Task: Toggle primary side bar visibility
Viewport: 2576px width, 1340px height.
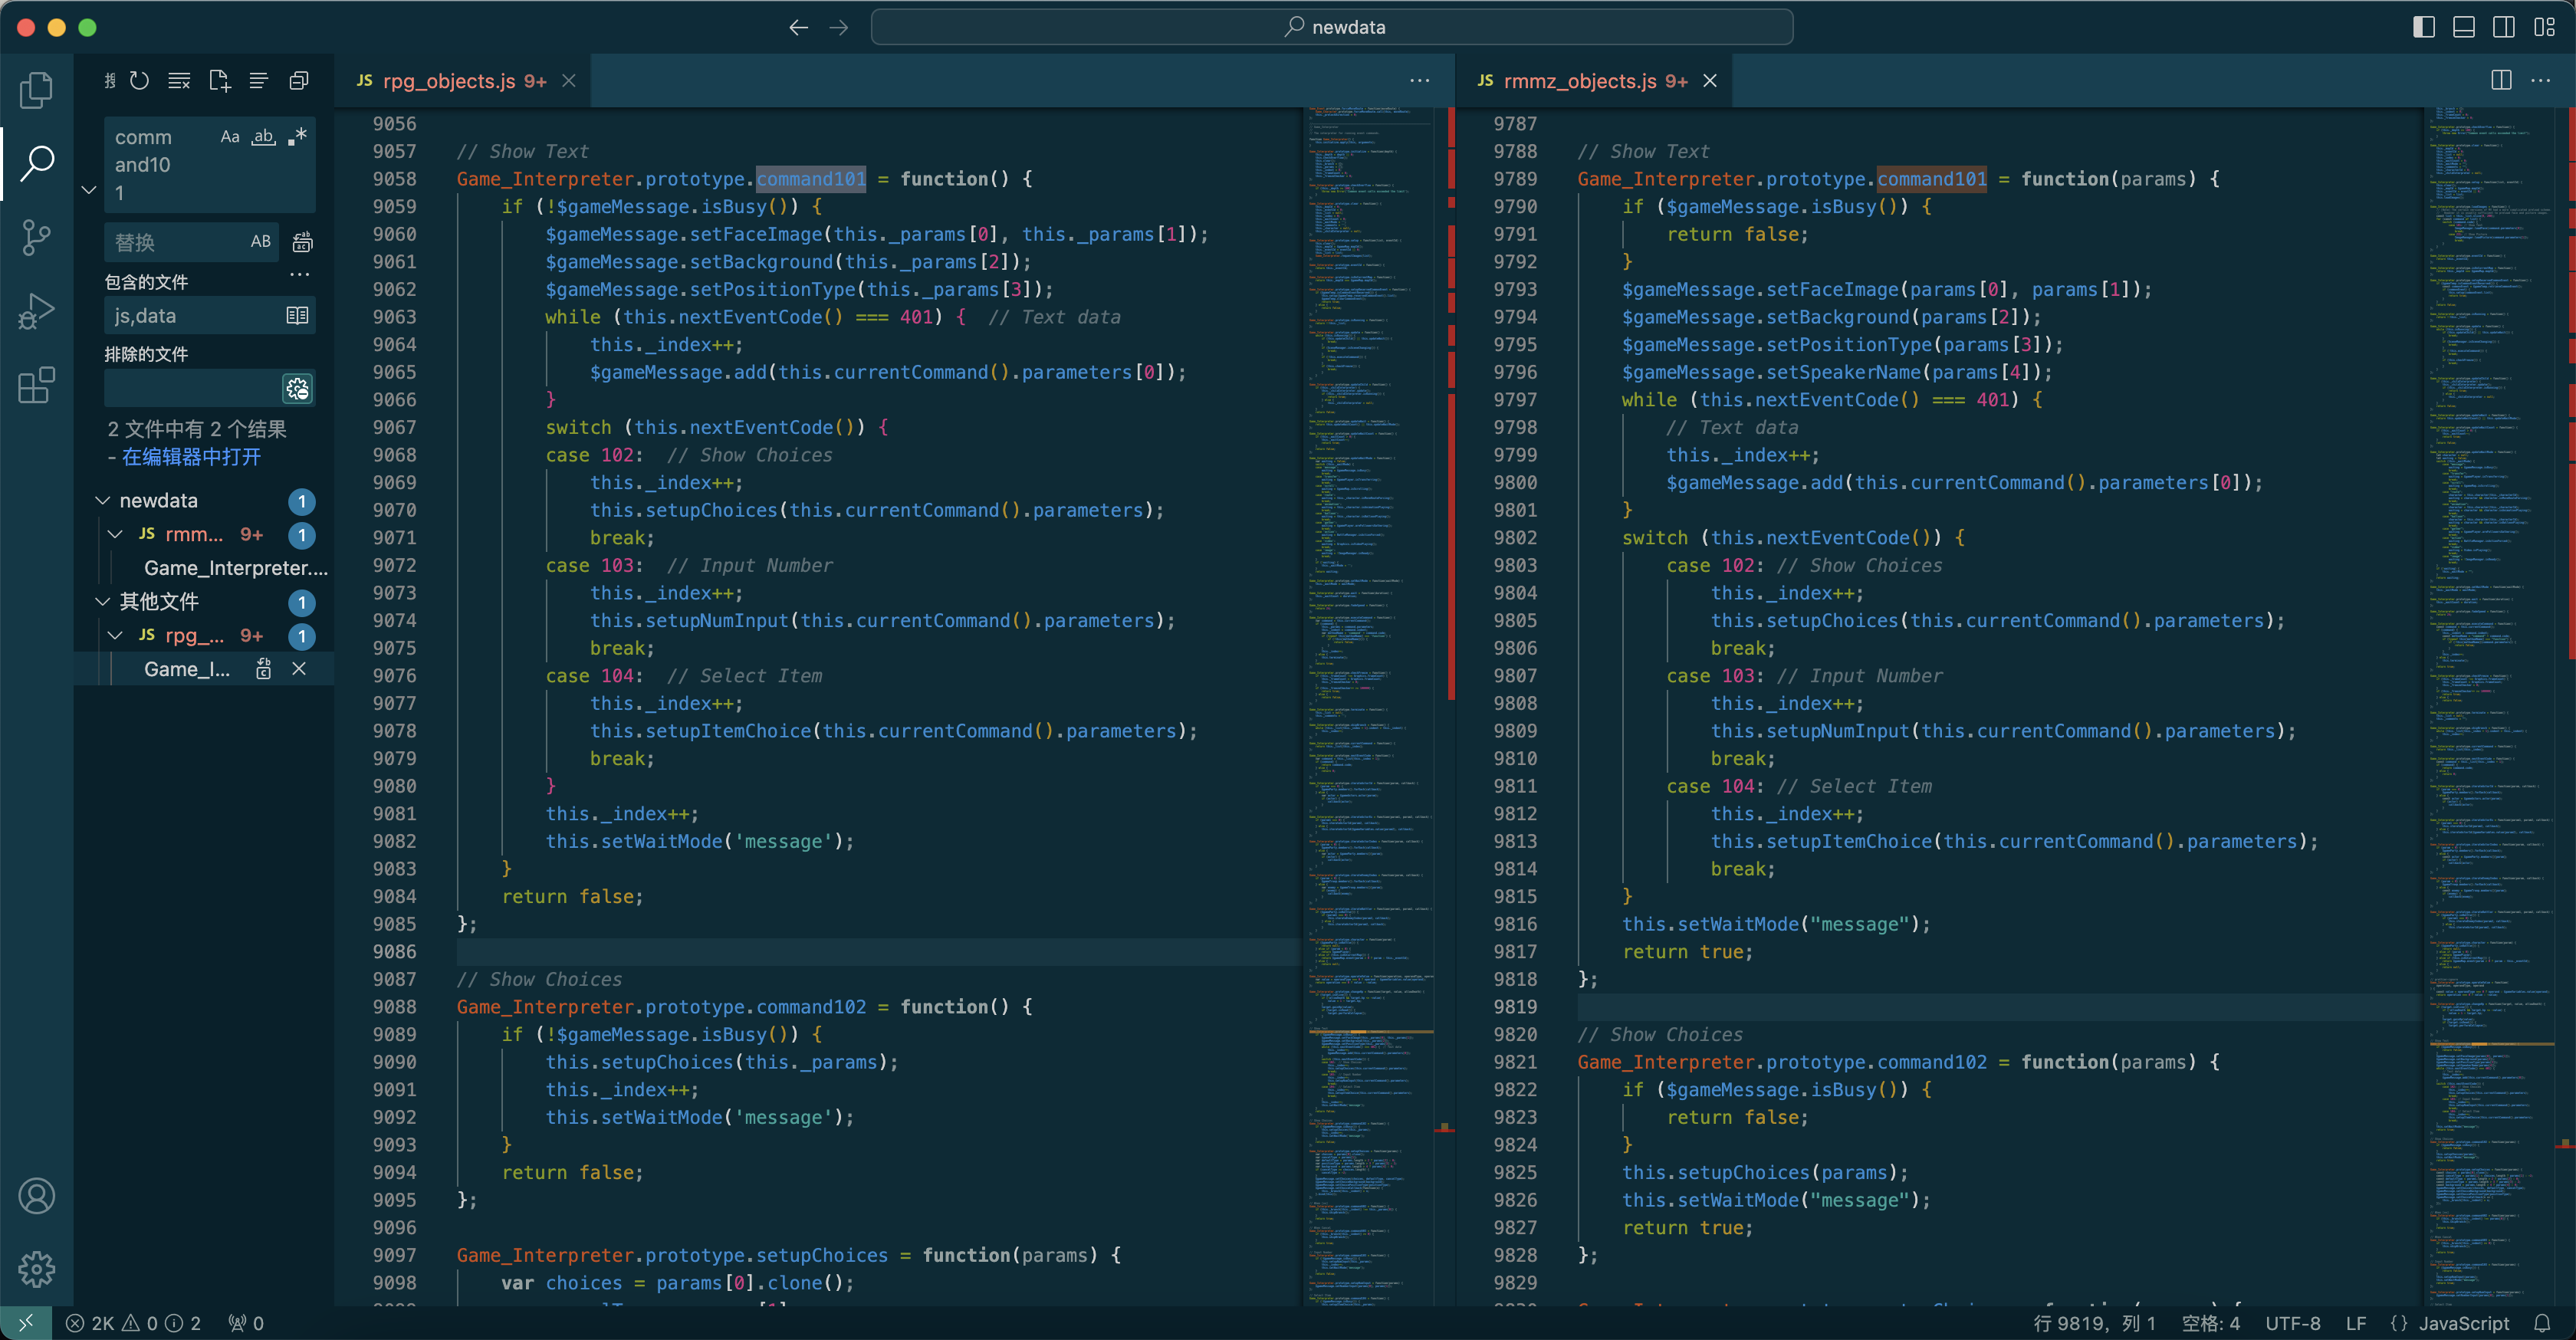Action: click(x=2423, y=27)
